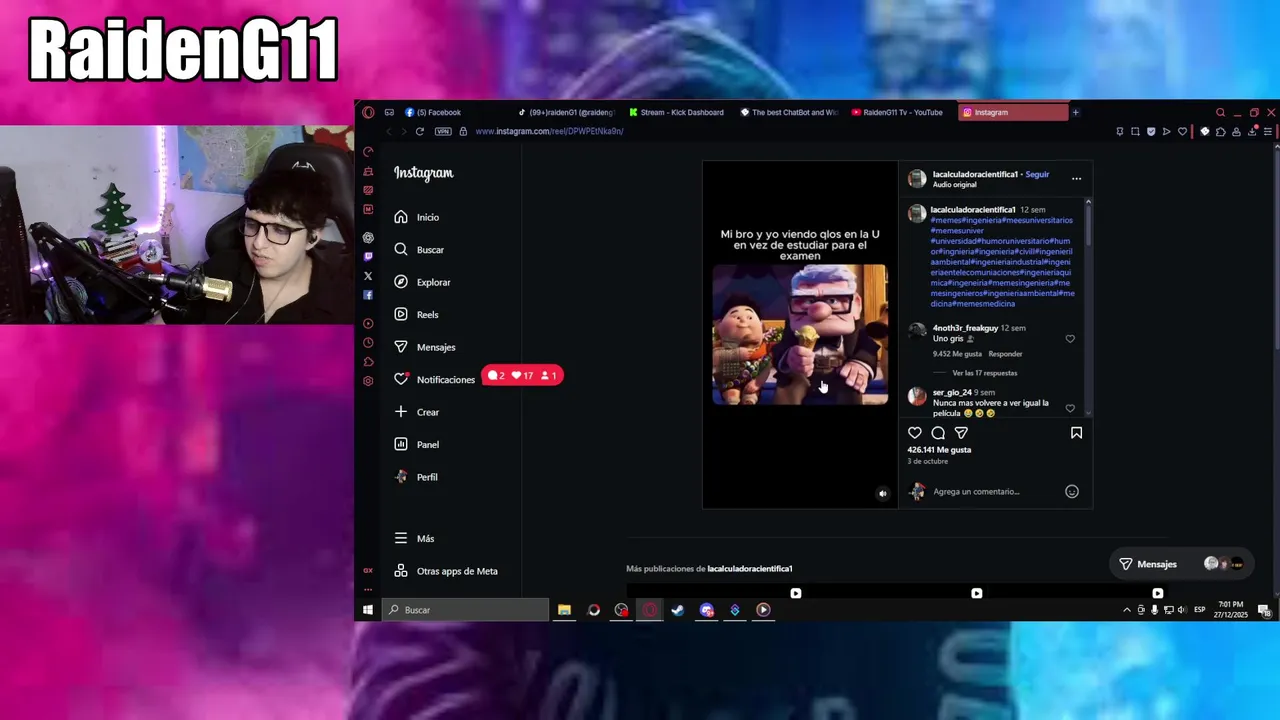Toggle the VPN badge in address bar
Viewport: 1280px width, 720px height.
443,132
